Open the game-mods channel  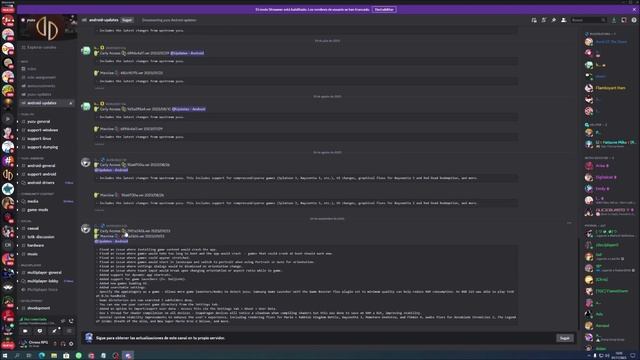tap(38, 210)
